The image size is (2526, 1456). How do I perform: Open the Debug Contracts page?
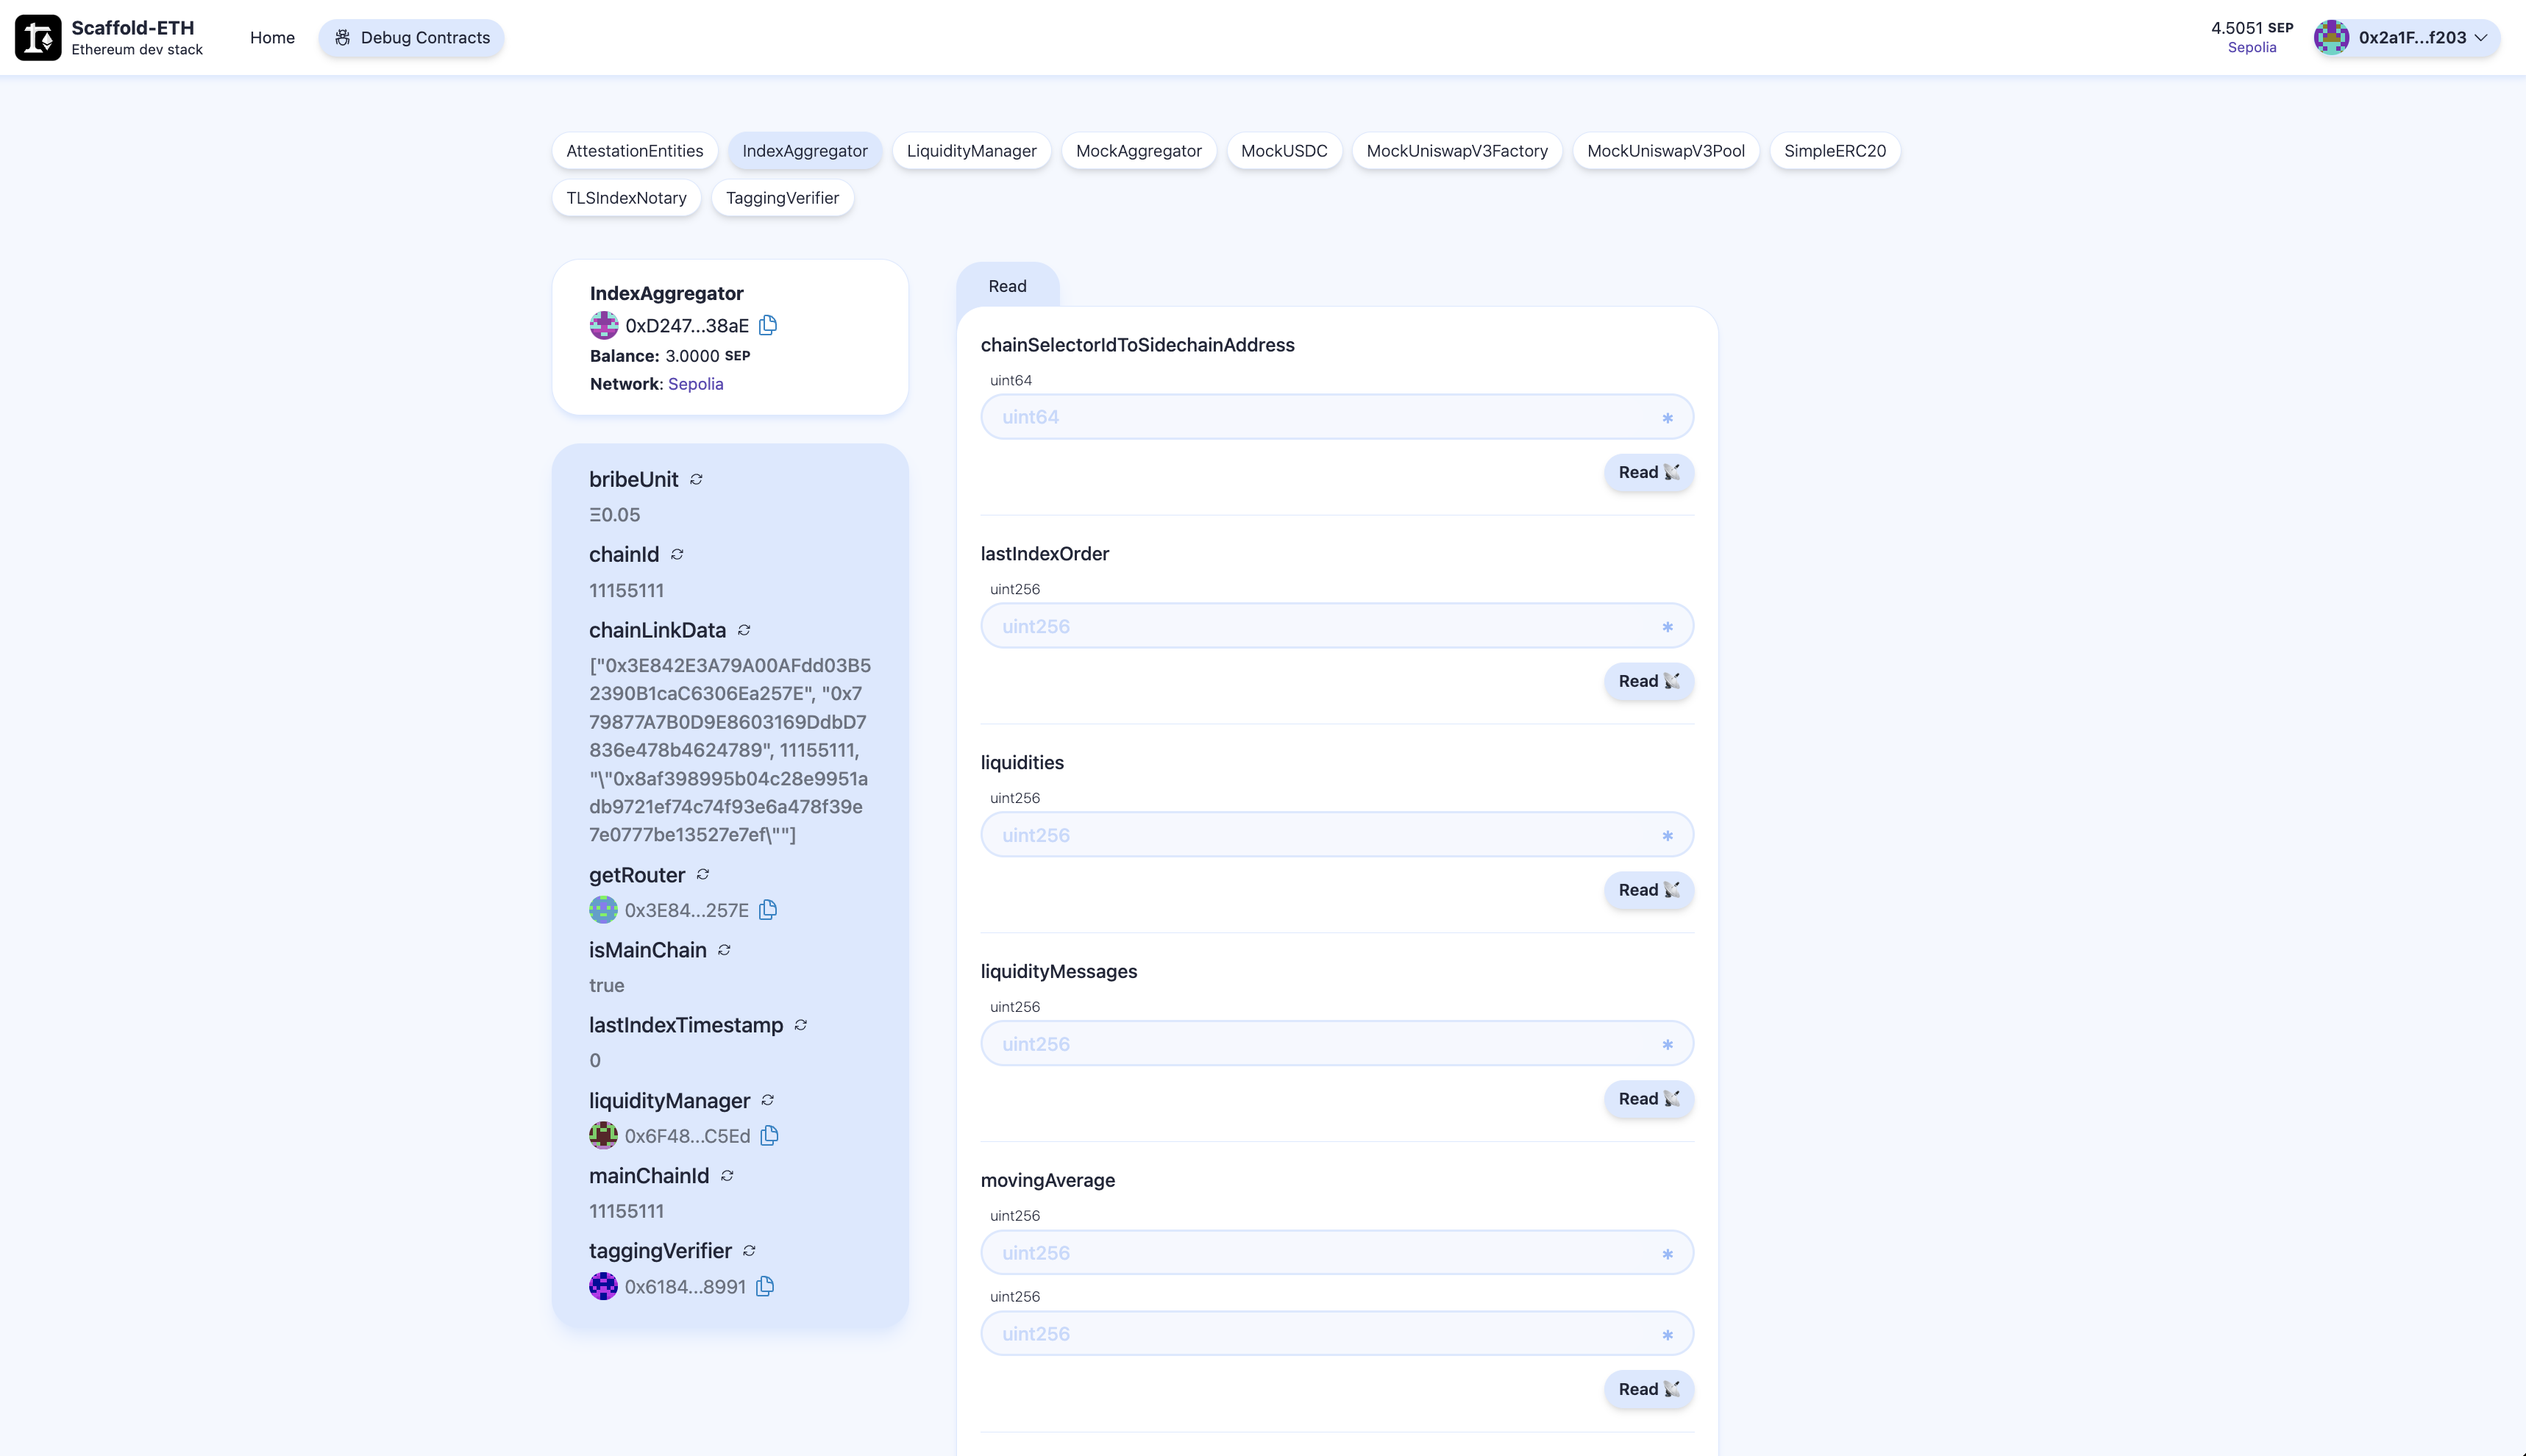(411, 38)
